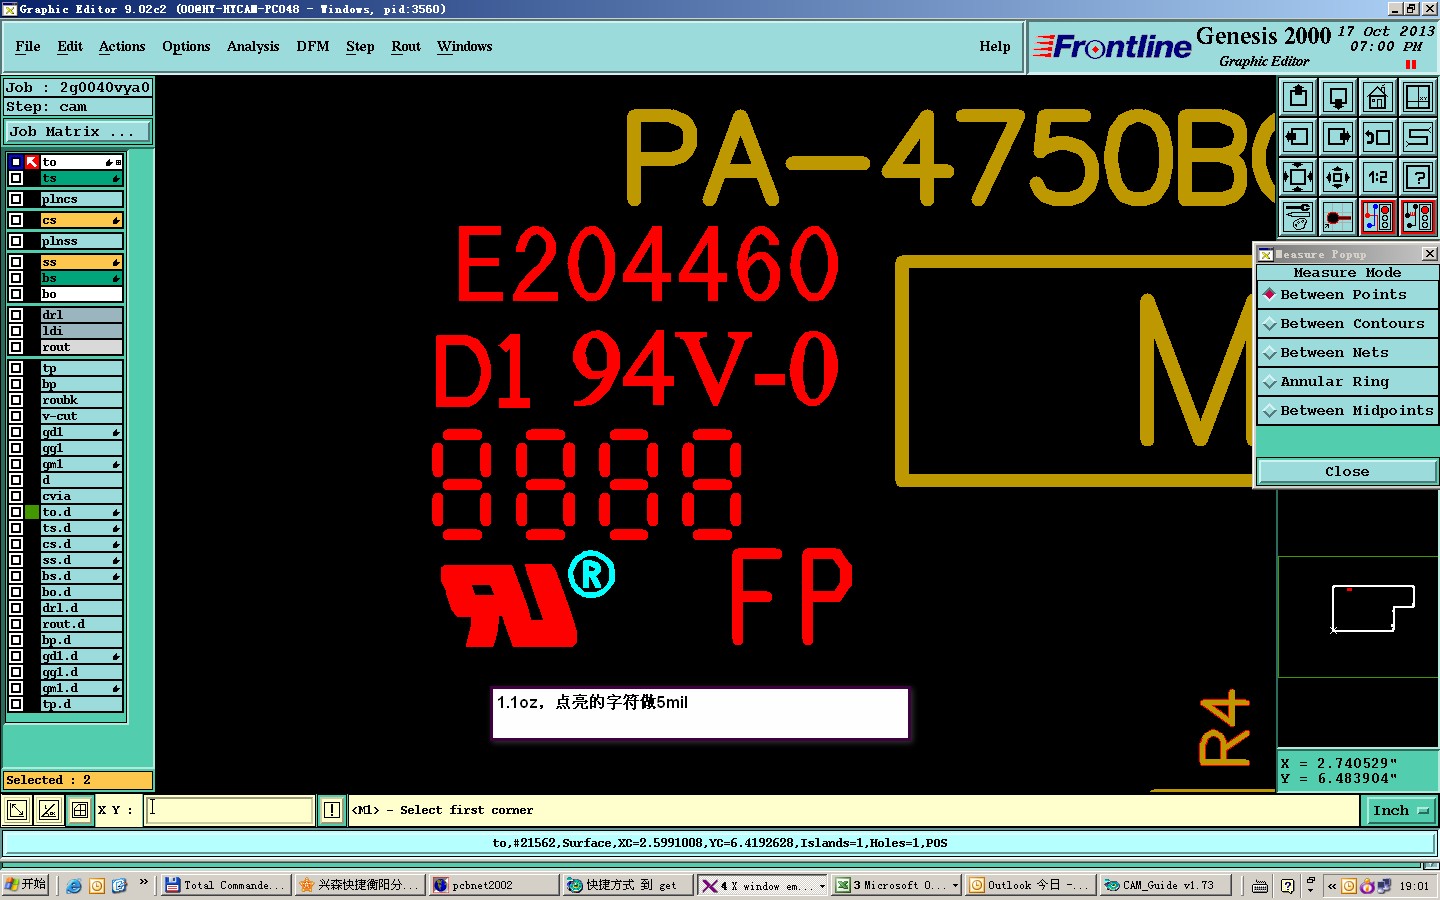
Task: Toggle the display box for layer 'ts'
Action: 16,178
